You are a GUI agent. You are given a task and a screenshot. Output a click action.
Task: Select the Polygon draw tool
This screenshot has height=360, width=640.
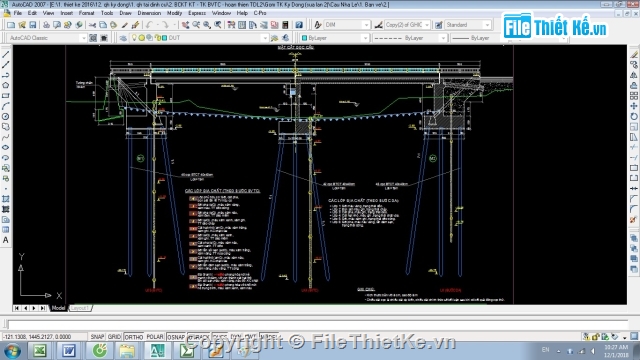coord(6,85)
